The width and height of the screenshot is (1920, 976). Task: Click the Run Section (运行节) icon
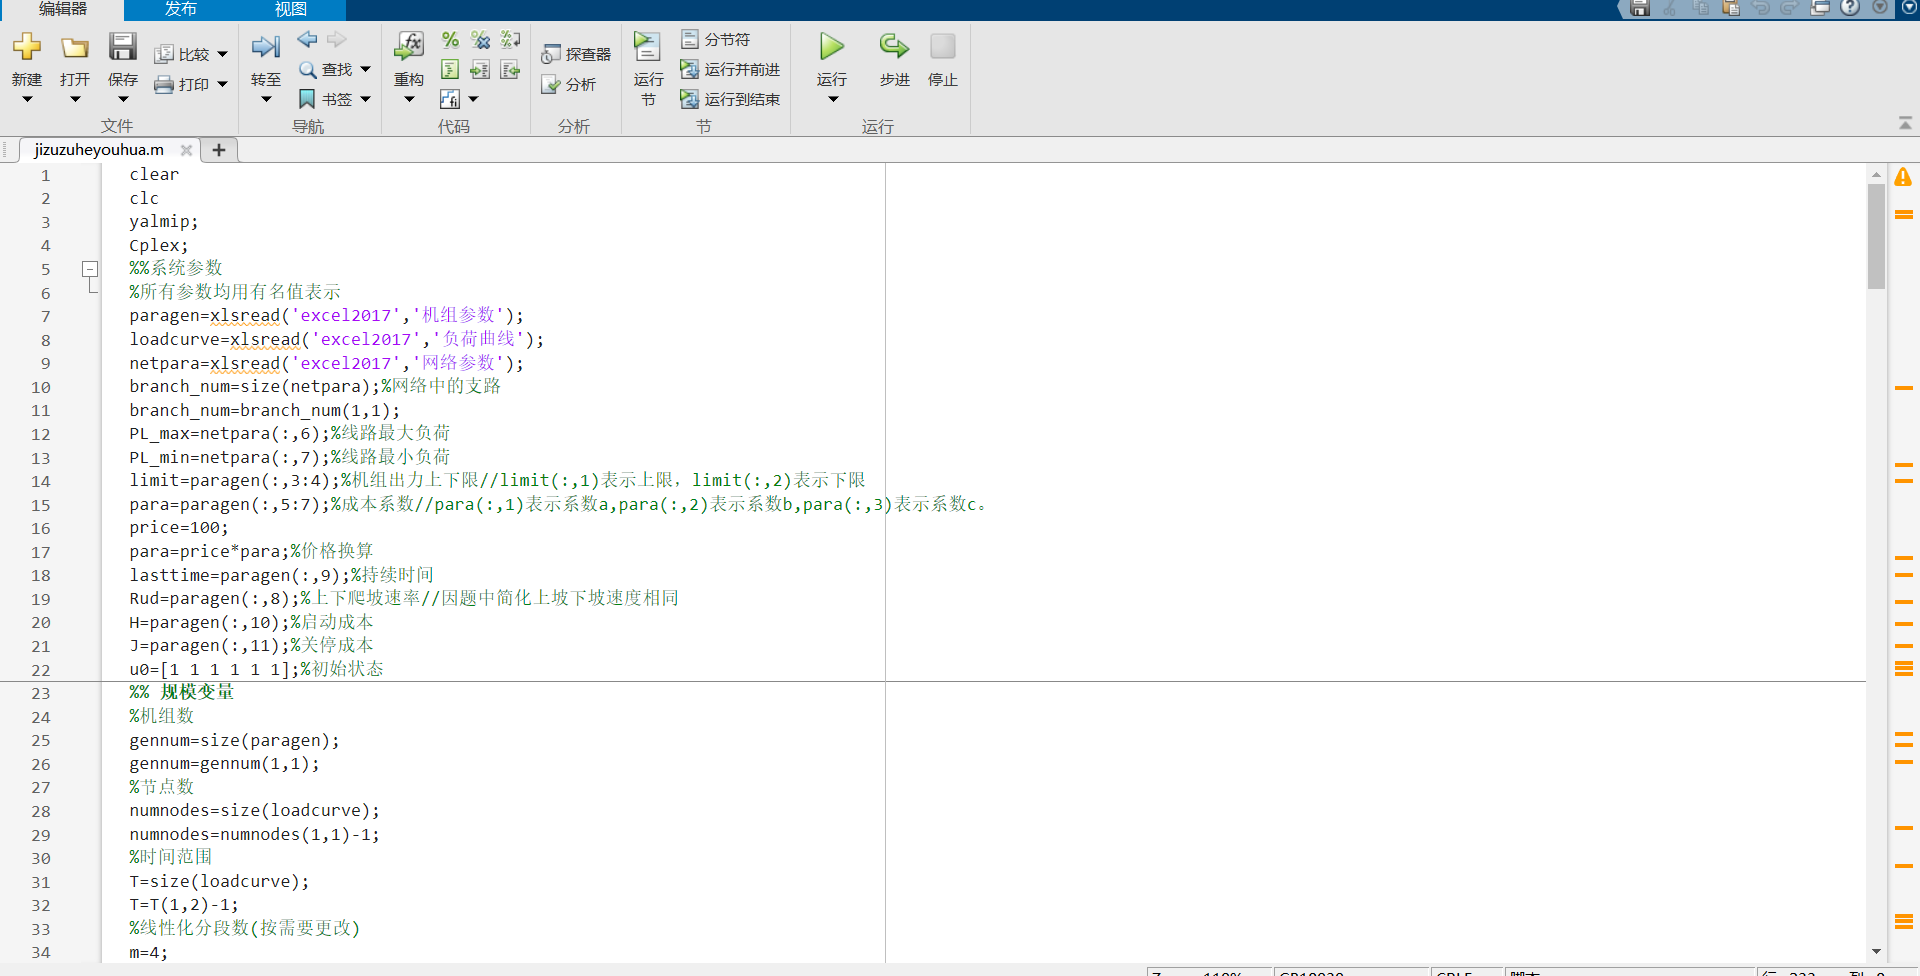[647, 47]
